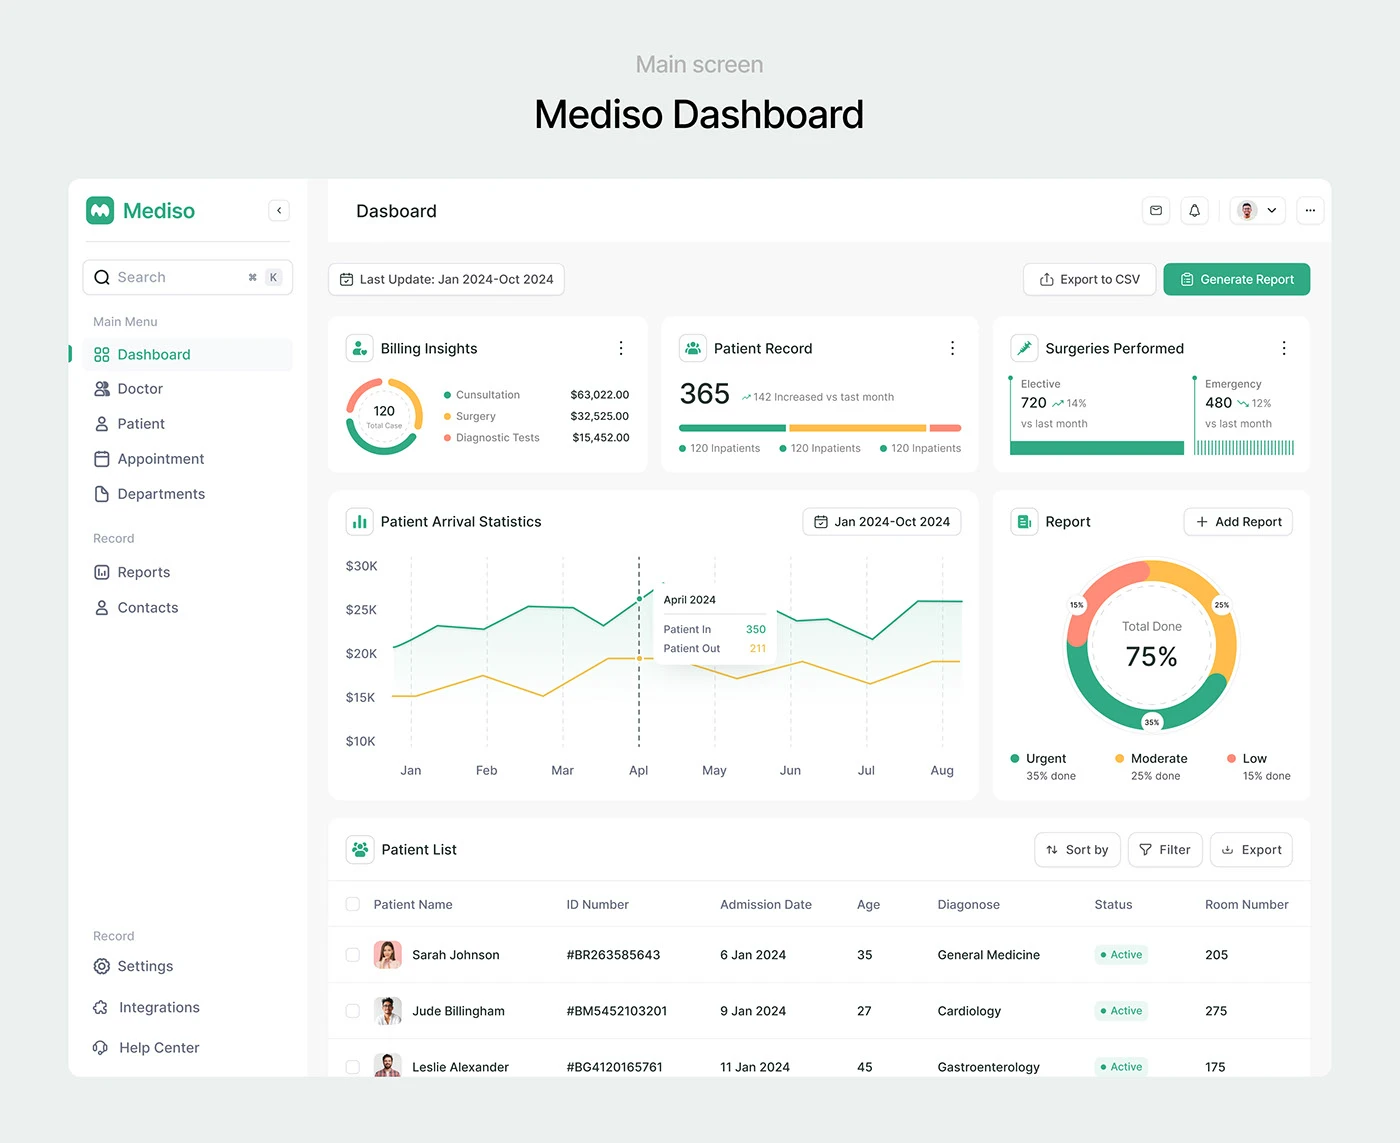
Task: Open the top bar more options menu
Action: (1310, 211)
